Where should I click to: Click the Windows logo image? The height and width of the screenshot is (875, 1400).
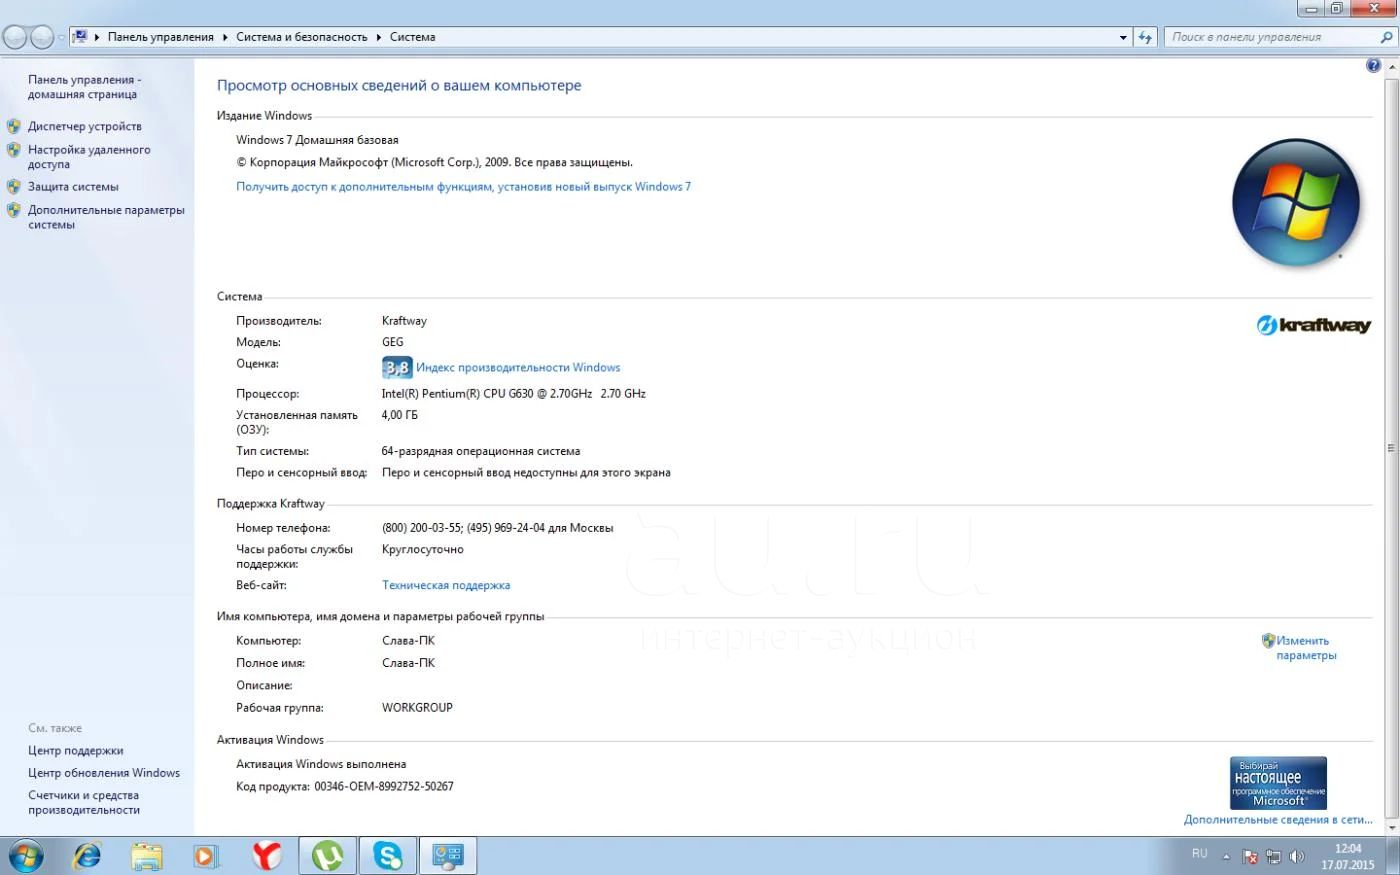(x=1296, y=203)
